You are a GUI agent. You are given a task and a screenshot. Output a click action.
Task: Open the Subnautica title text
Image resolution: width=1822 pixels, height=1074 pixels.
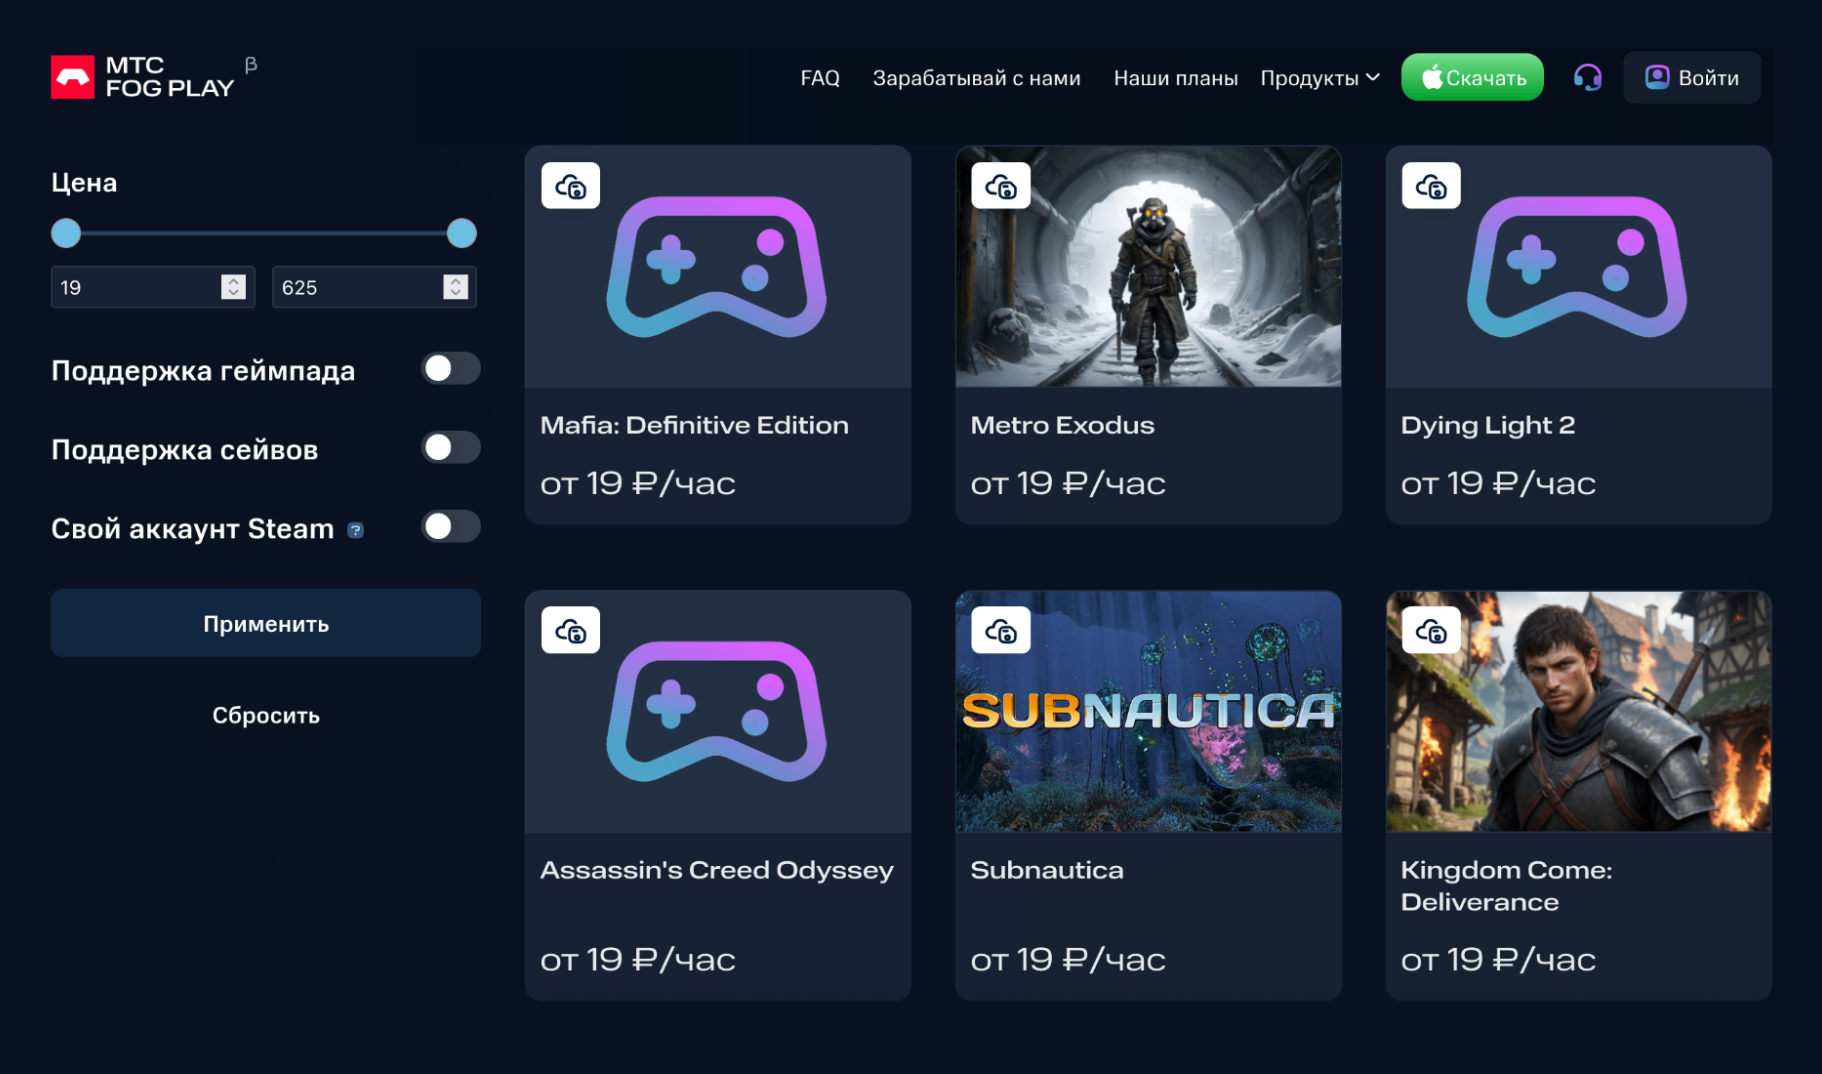(1047, 870)
